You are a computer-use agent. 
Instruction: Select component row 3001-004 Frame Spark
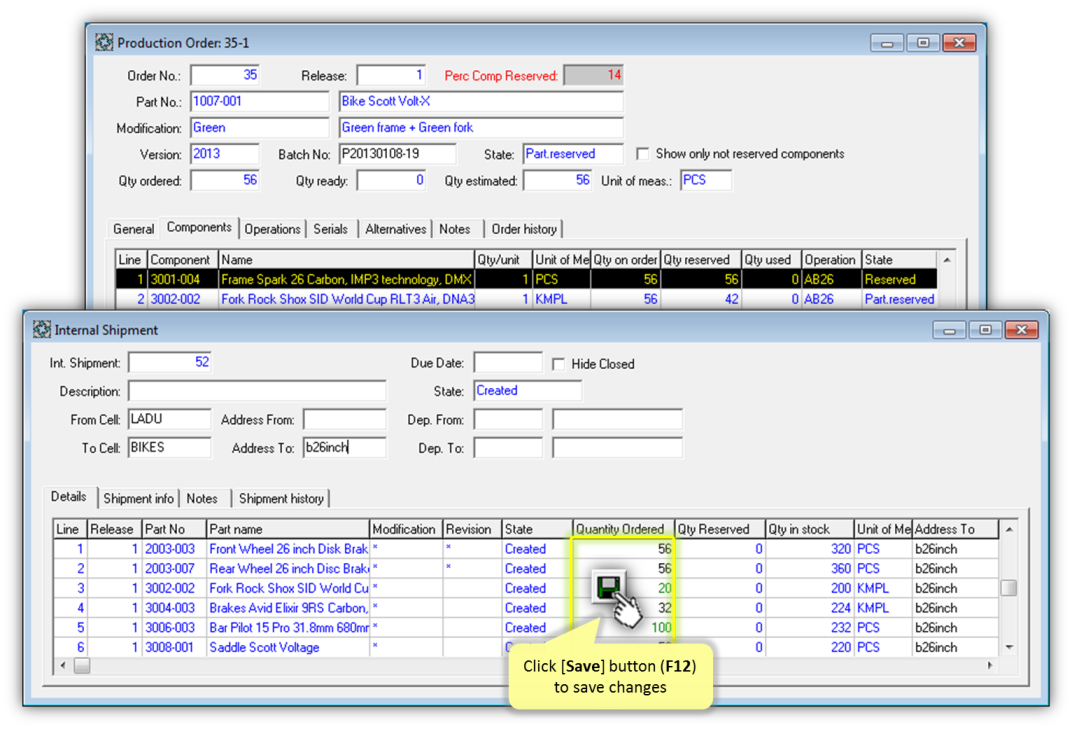(x=526, y=279)
